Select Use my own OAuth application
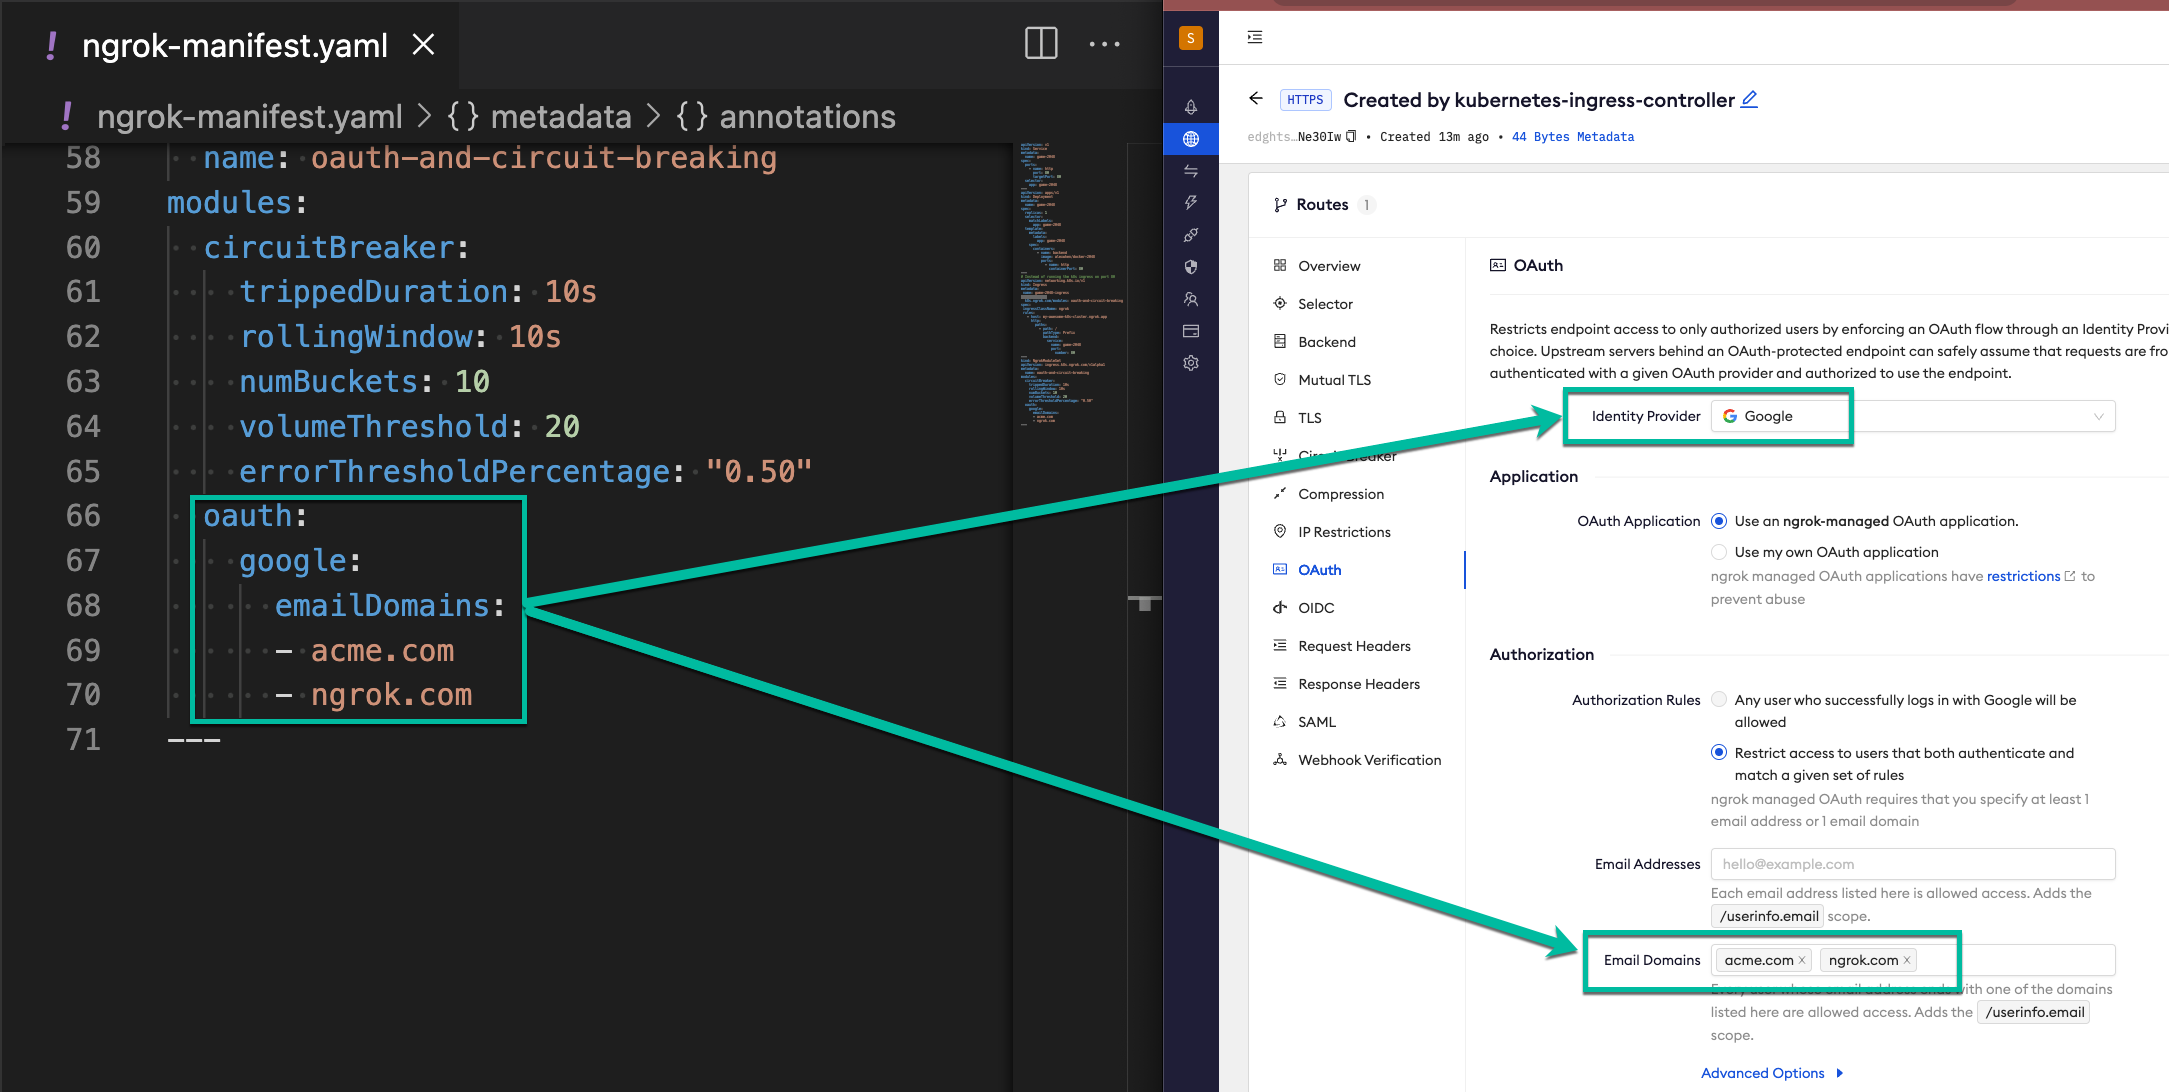 tap(1718, 552)
